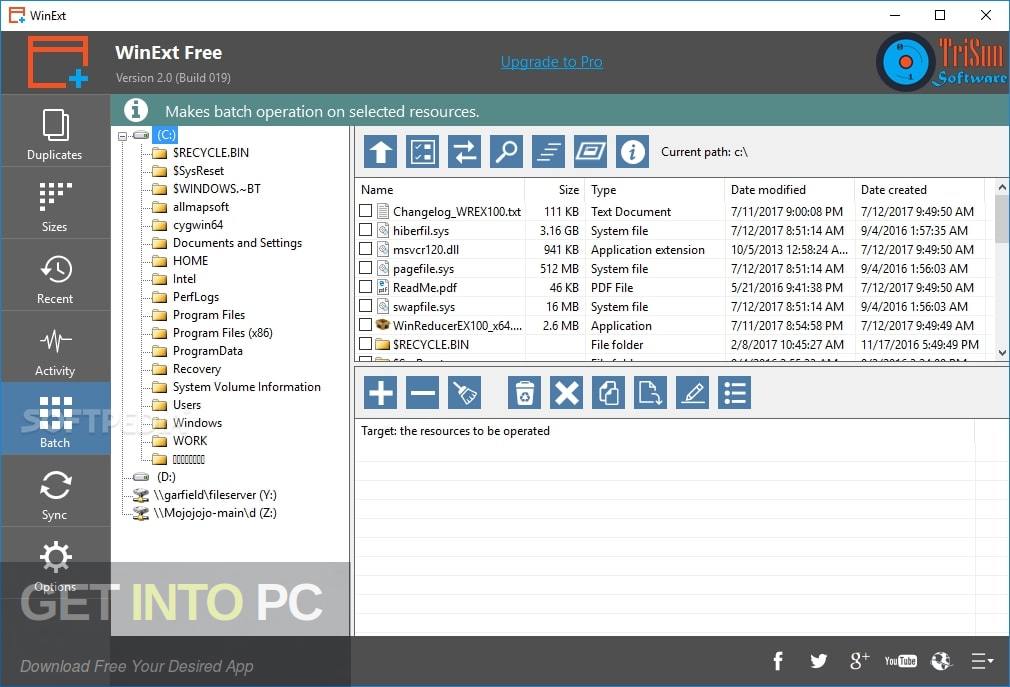Check the box for hiberfil.sys
The height and width of the screenshot is (687, 1010).
(x=365, y=230)
